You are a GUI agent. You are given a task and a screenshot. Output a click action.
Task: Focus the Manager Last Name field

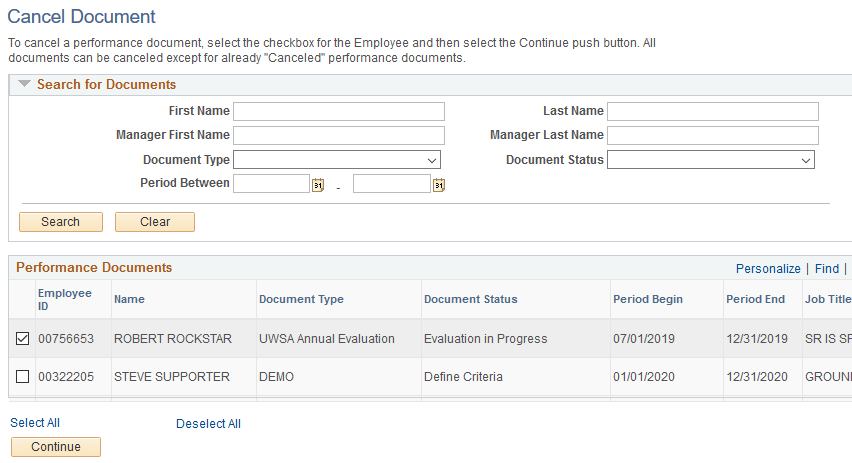click(713, 135)
